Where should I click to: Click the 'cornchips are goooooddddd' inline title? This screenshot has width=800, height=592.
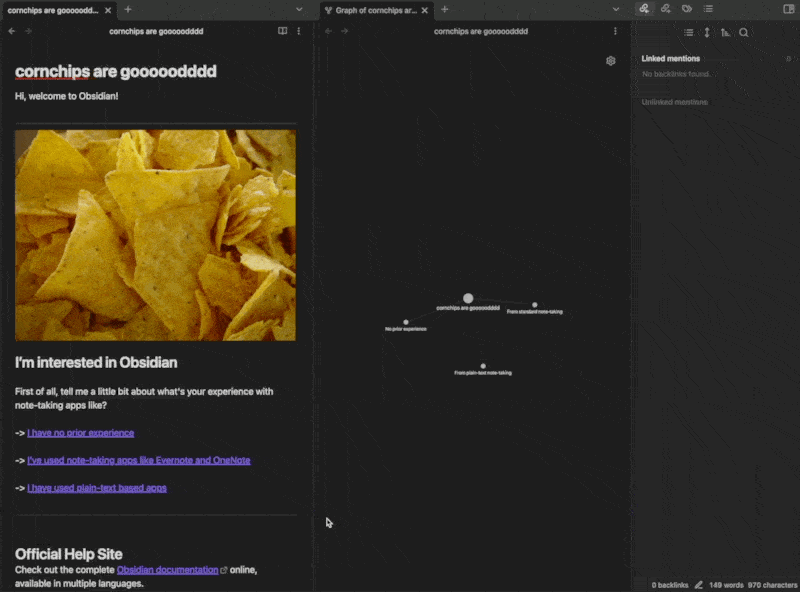click(116, 71)
